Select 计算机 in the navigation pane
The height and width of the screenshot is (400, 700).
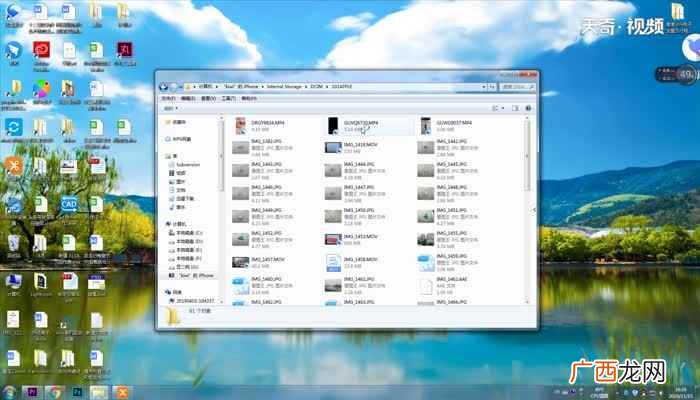[176, 224]
